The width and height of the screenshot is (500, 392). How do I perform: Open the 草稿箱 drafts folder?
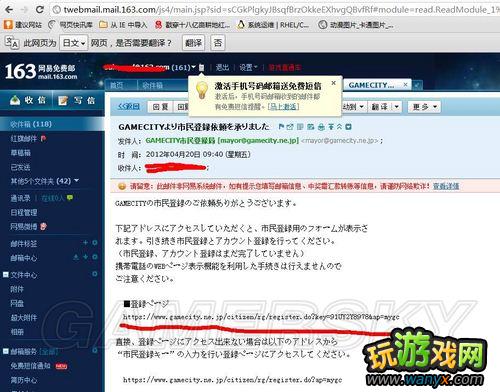tap(20, 153)
